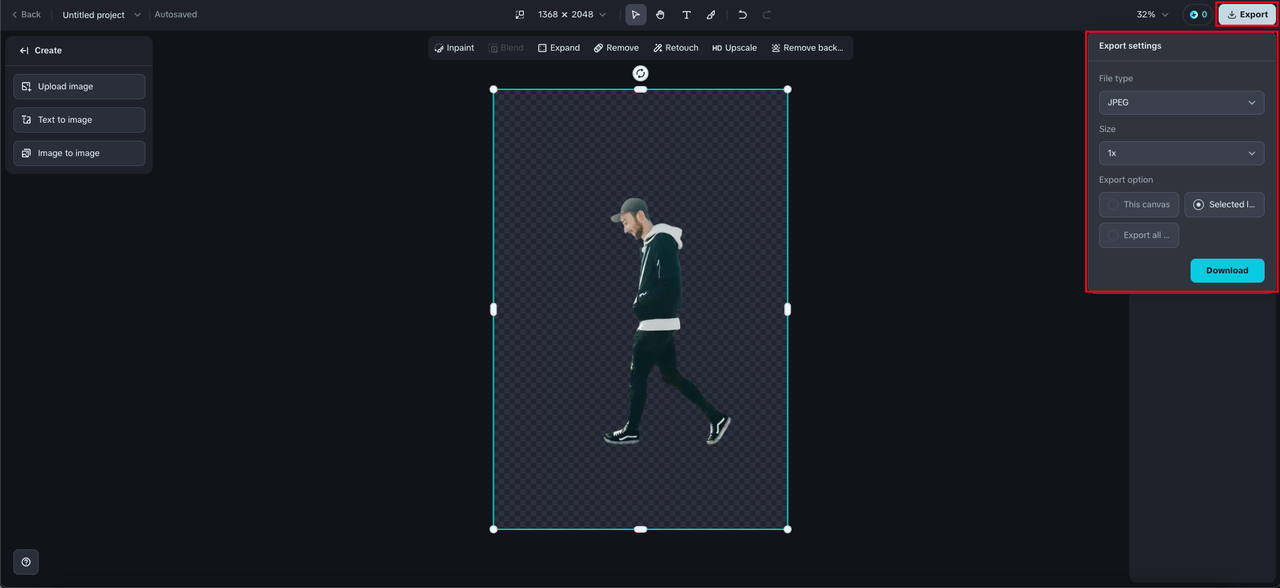Click Inpaint in the edit toolbar
This screenshot has height=588, width=1280.
pos(454,48)
